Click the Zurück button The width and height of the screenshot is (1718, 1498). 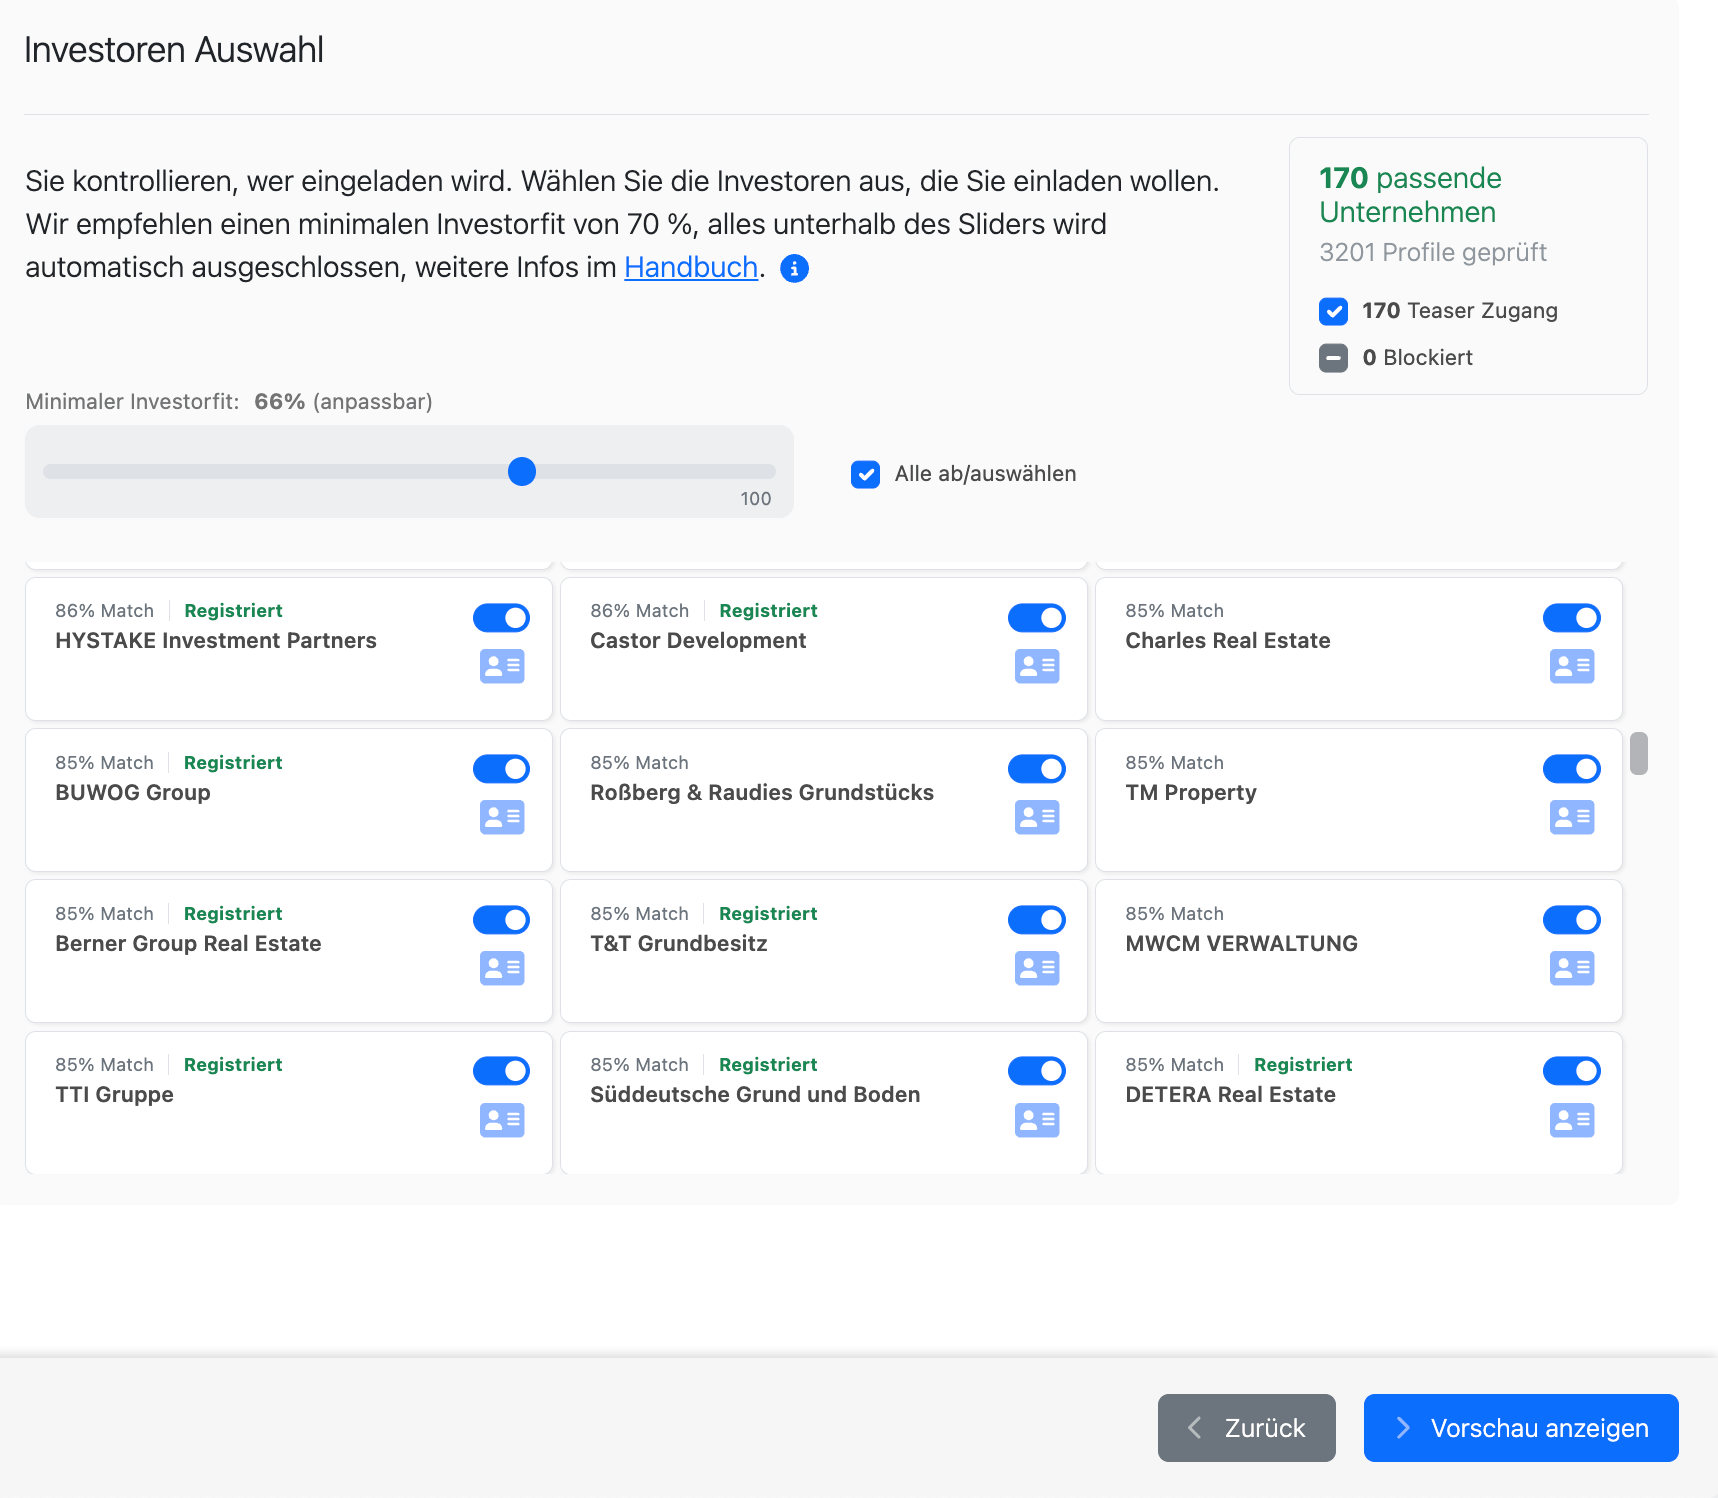point(1246,1428)
